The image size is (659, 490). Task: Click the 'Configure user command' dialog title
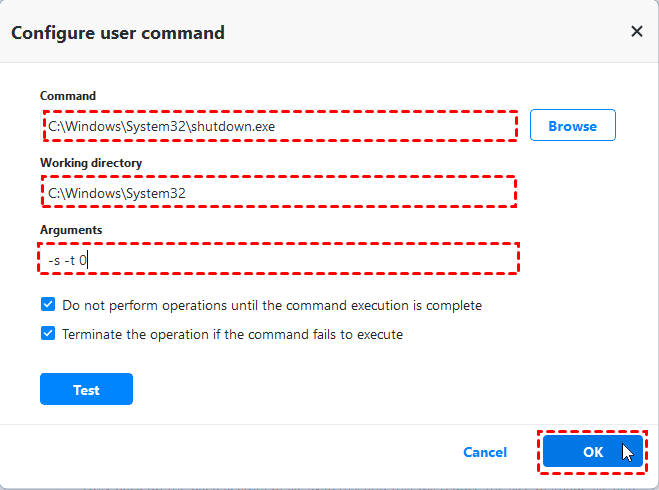[118, 33]
